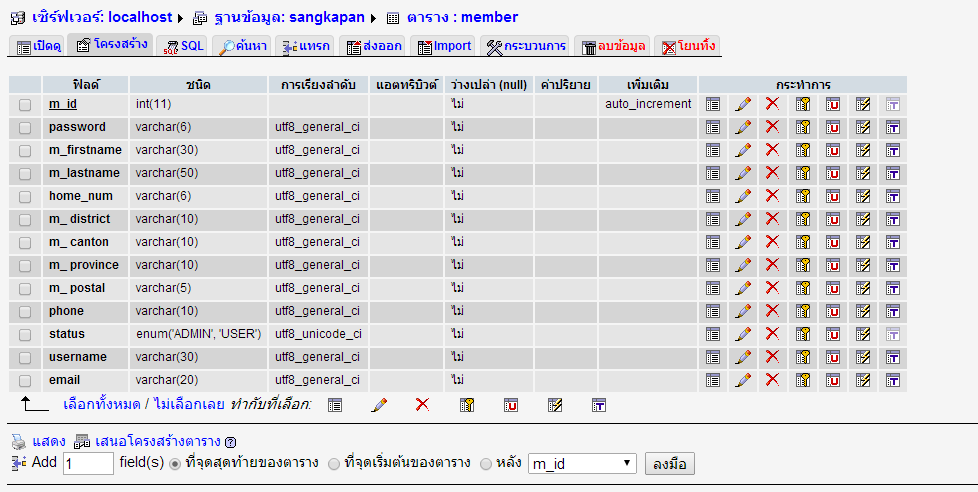Click the auto_increment extra cell
978x492 pixels.
click(648, 104)
